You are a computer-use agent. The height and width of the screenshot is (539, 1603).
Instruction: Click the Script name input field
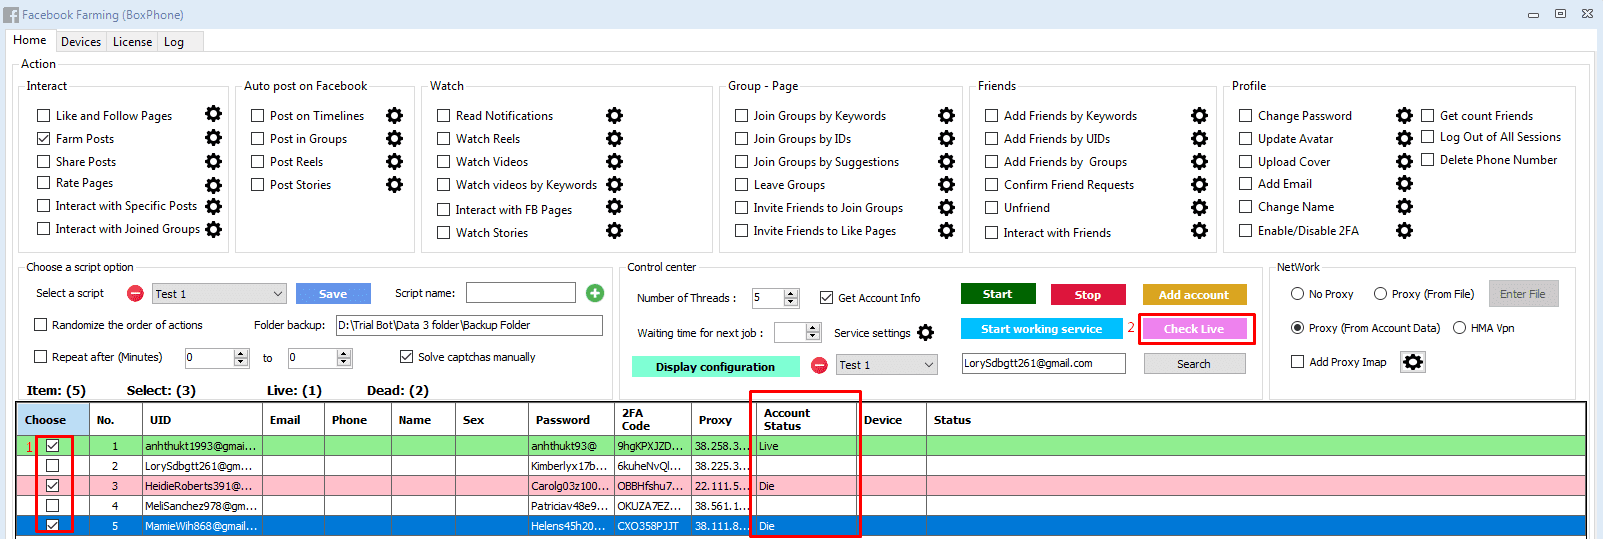point(521,293)
